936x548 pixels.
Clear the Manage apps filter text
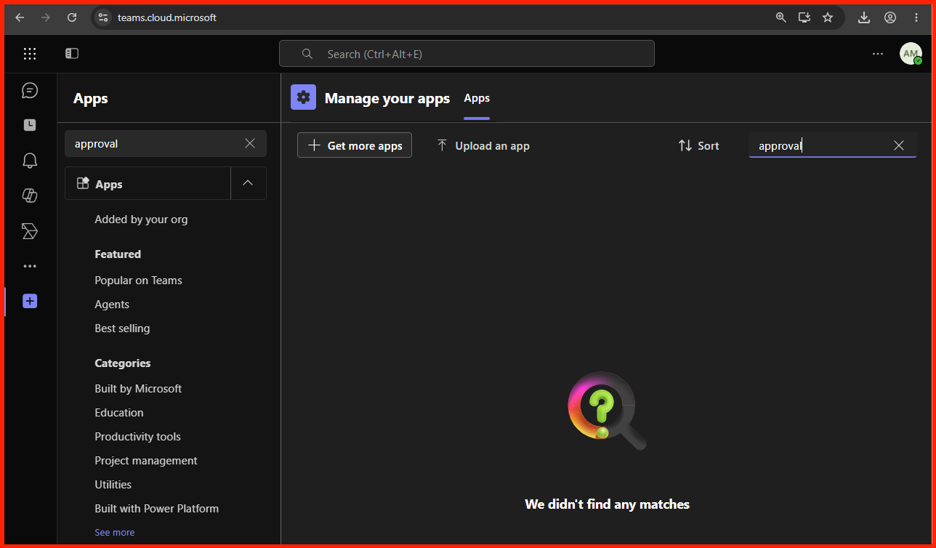(898, 145)
